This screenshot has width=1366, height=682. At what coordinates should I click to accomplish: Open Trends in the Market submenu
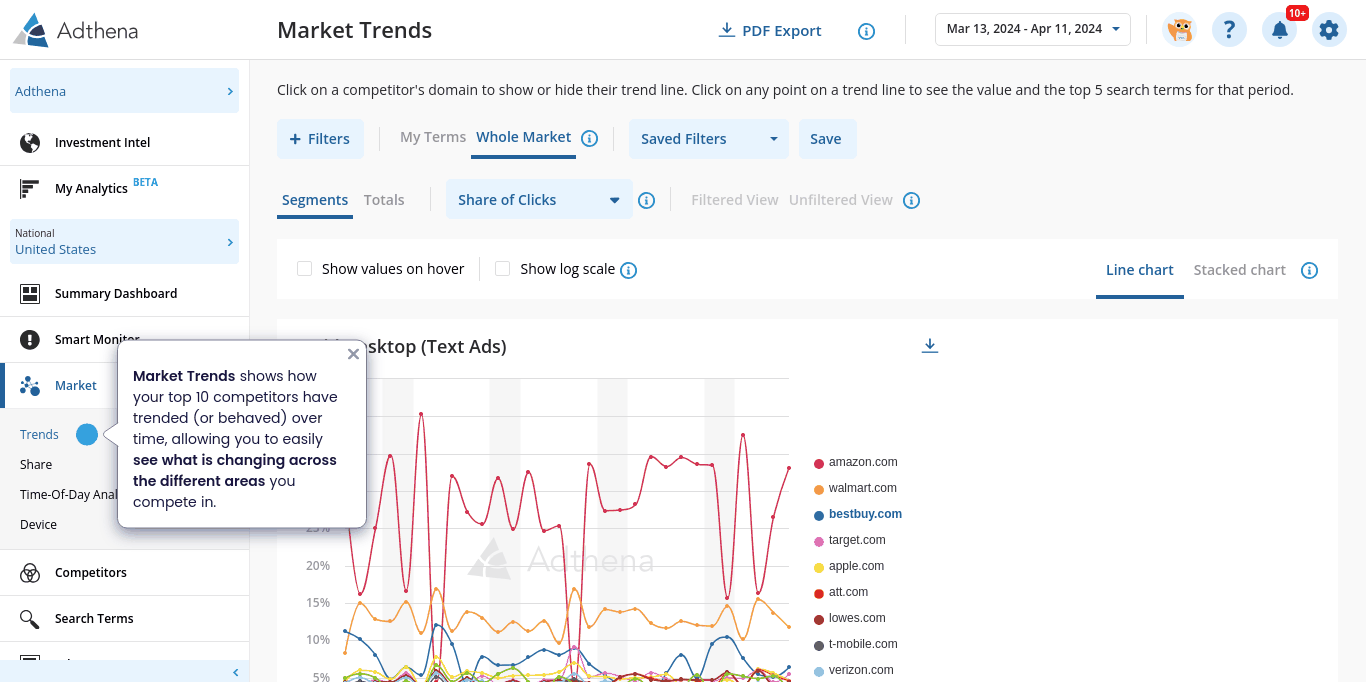[x=39, y=434]
